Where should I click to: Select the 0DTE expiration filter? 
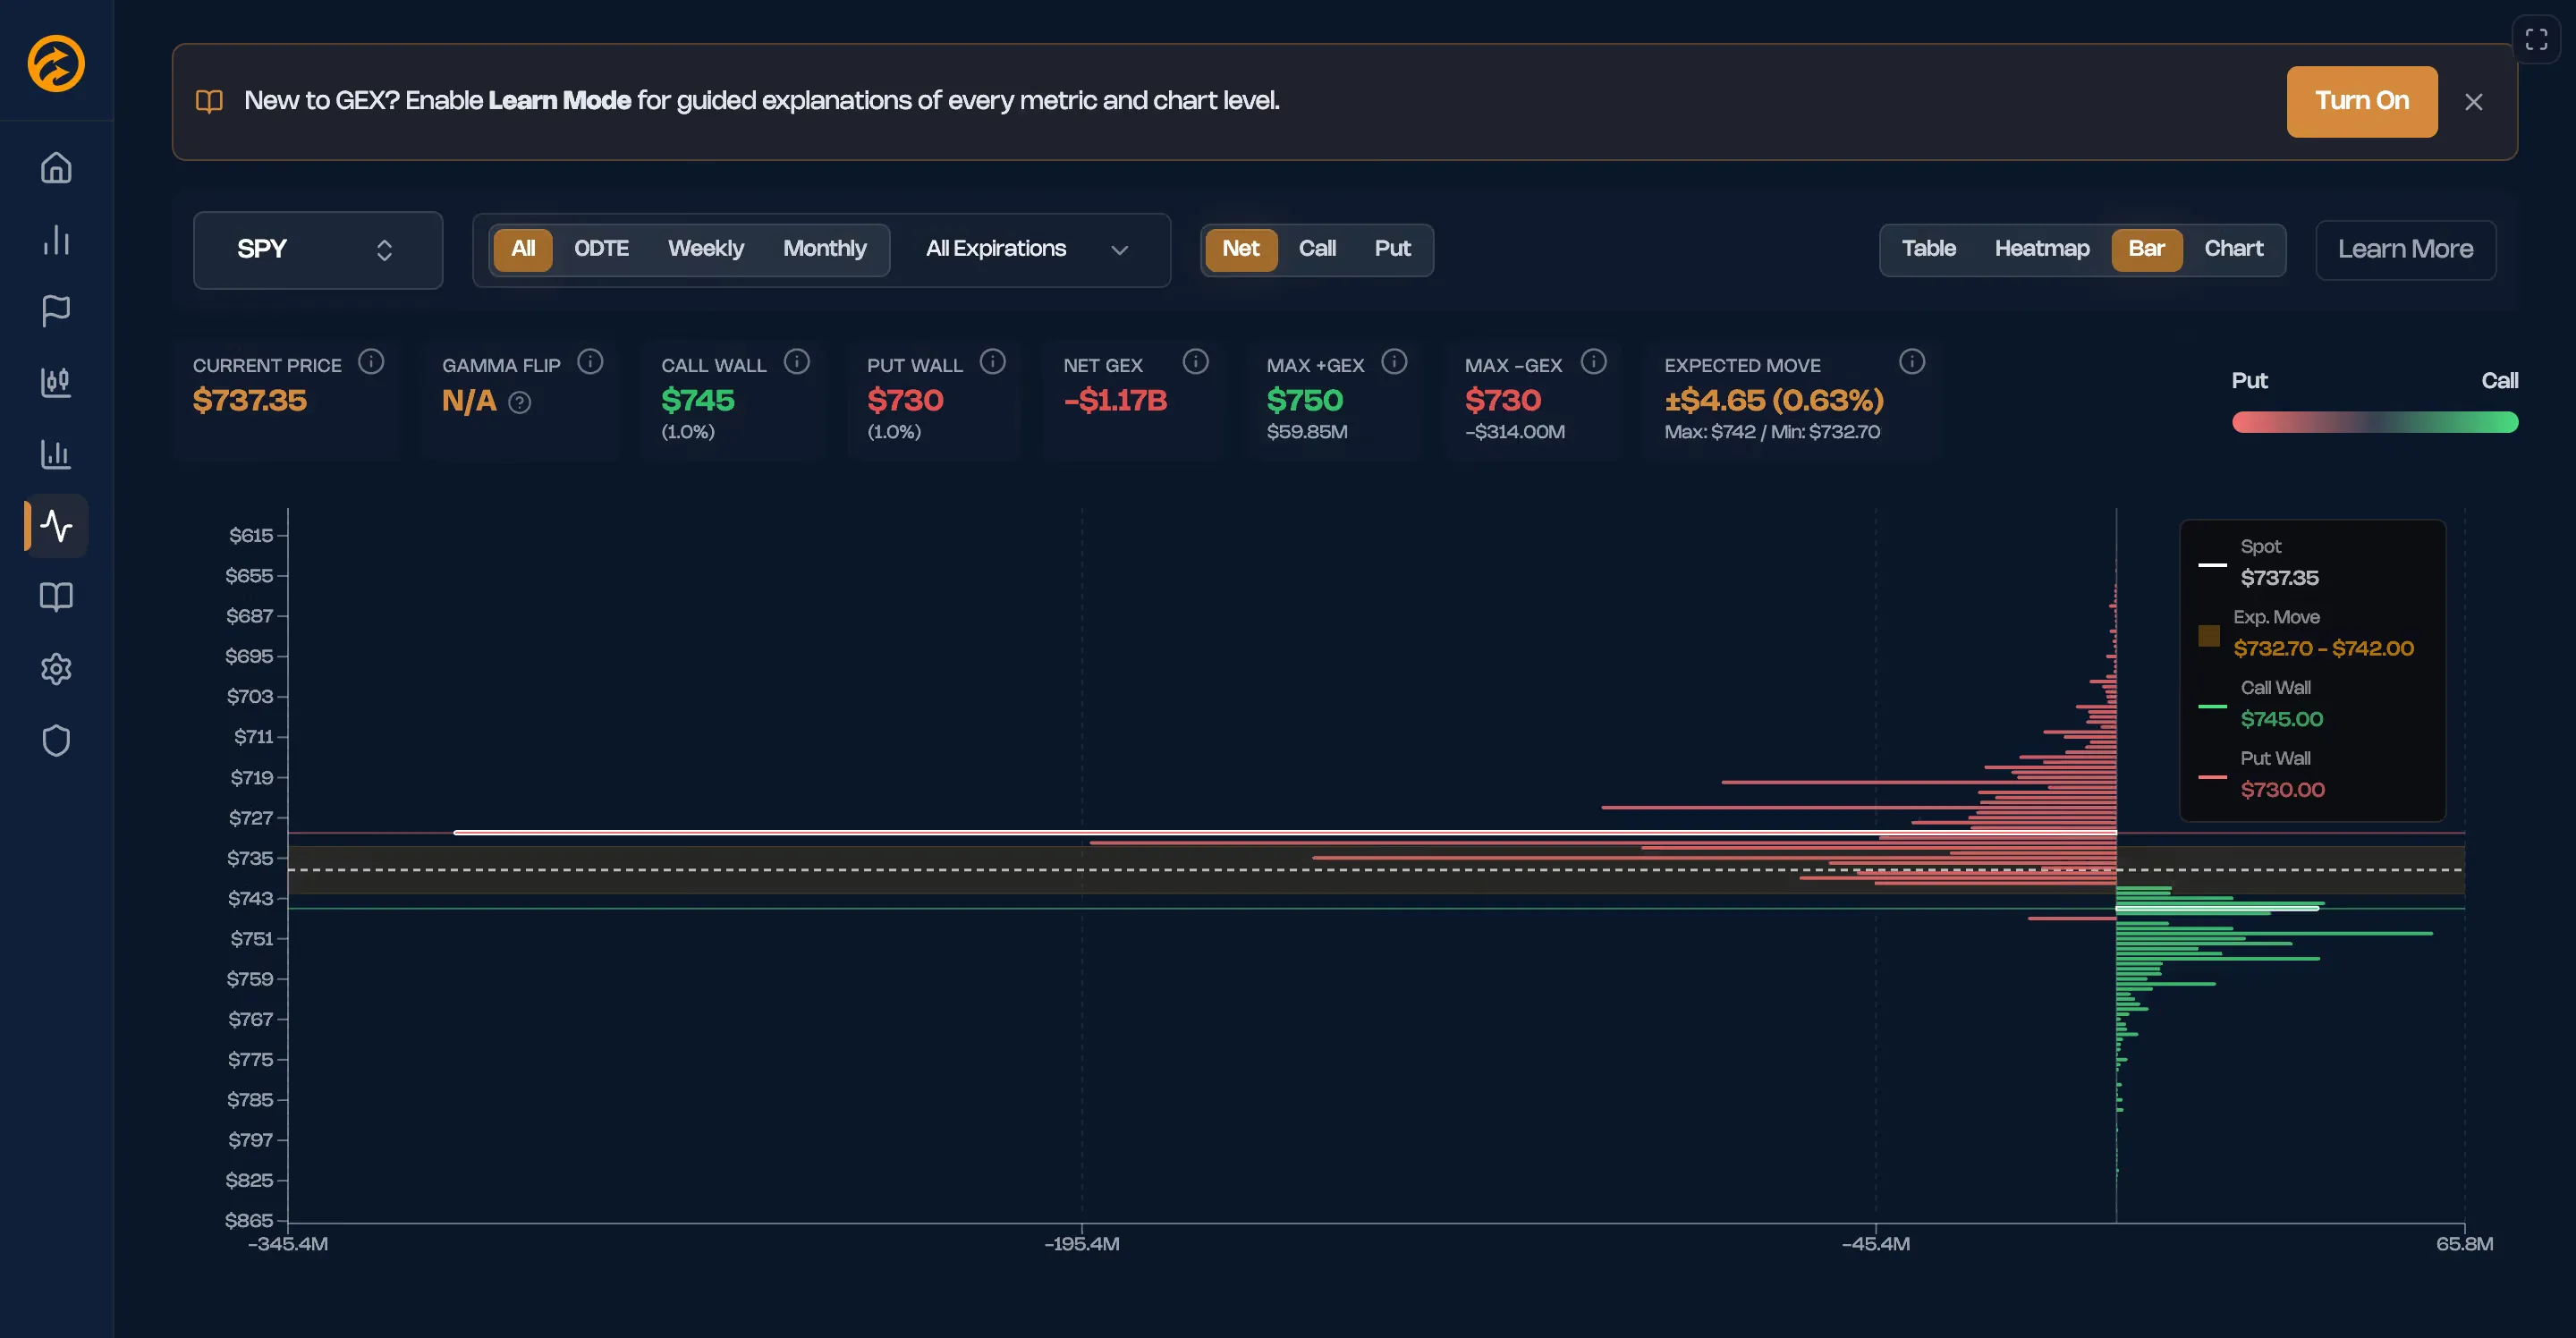(x=601, y=249)
